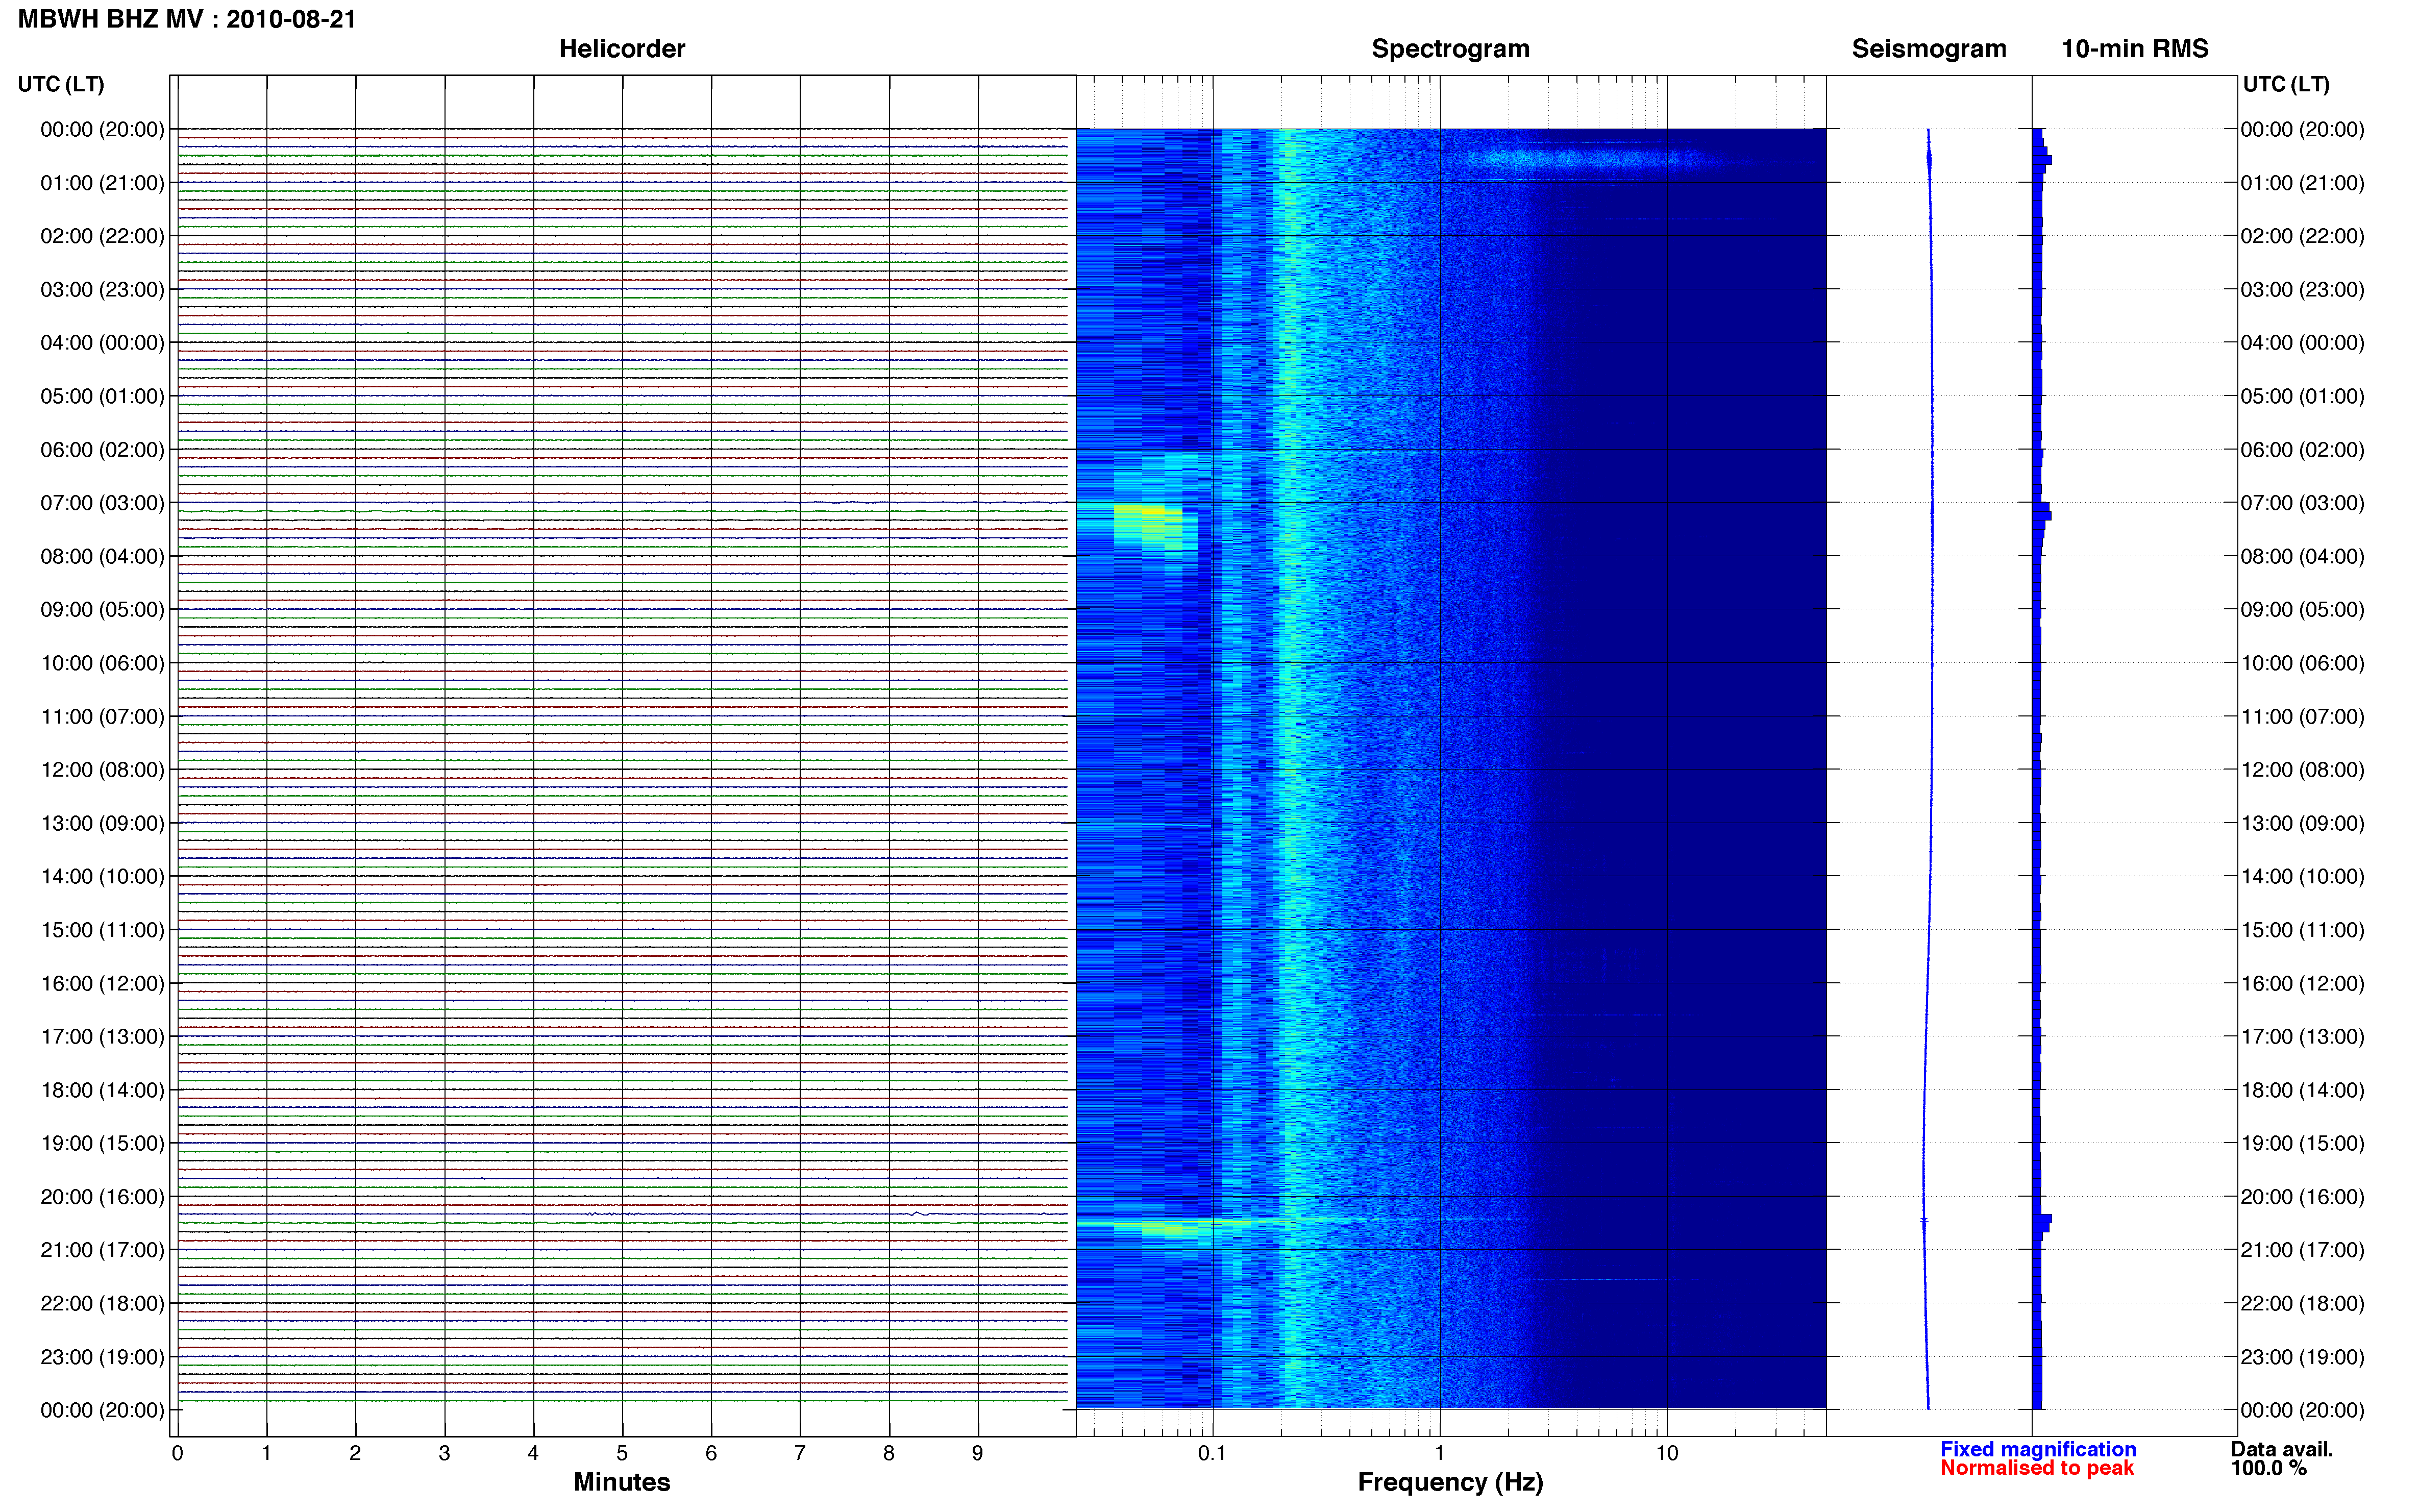The image size is (2419, 1512).
Task: Click the title 'MBWH BHZ MV : 2010-08-21'
Action: [x=187, y=19]
